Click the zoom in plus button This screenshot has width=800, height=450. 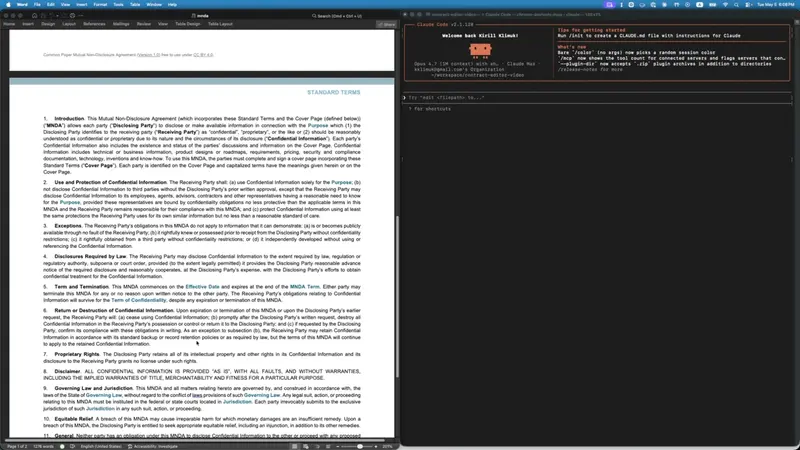376,446
